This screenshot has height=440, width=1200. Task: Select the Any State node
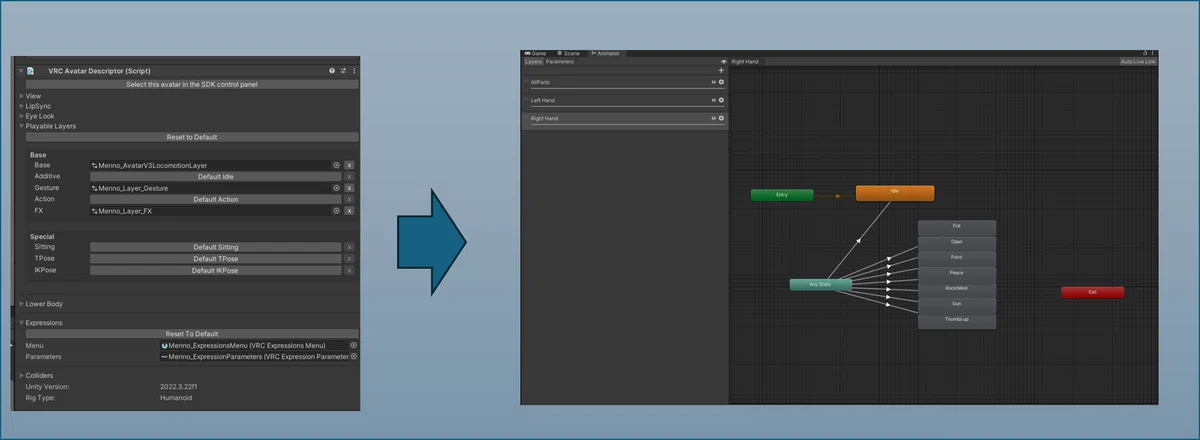(820, 284)
